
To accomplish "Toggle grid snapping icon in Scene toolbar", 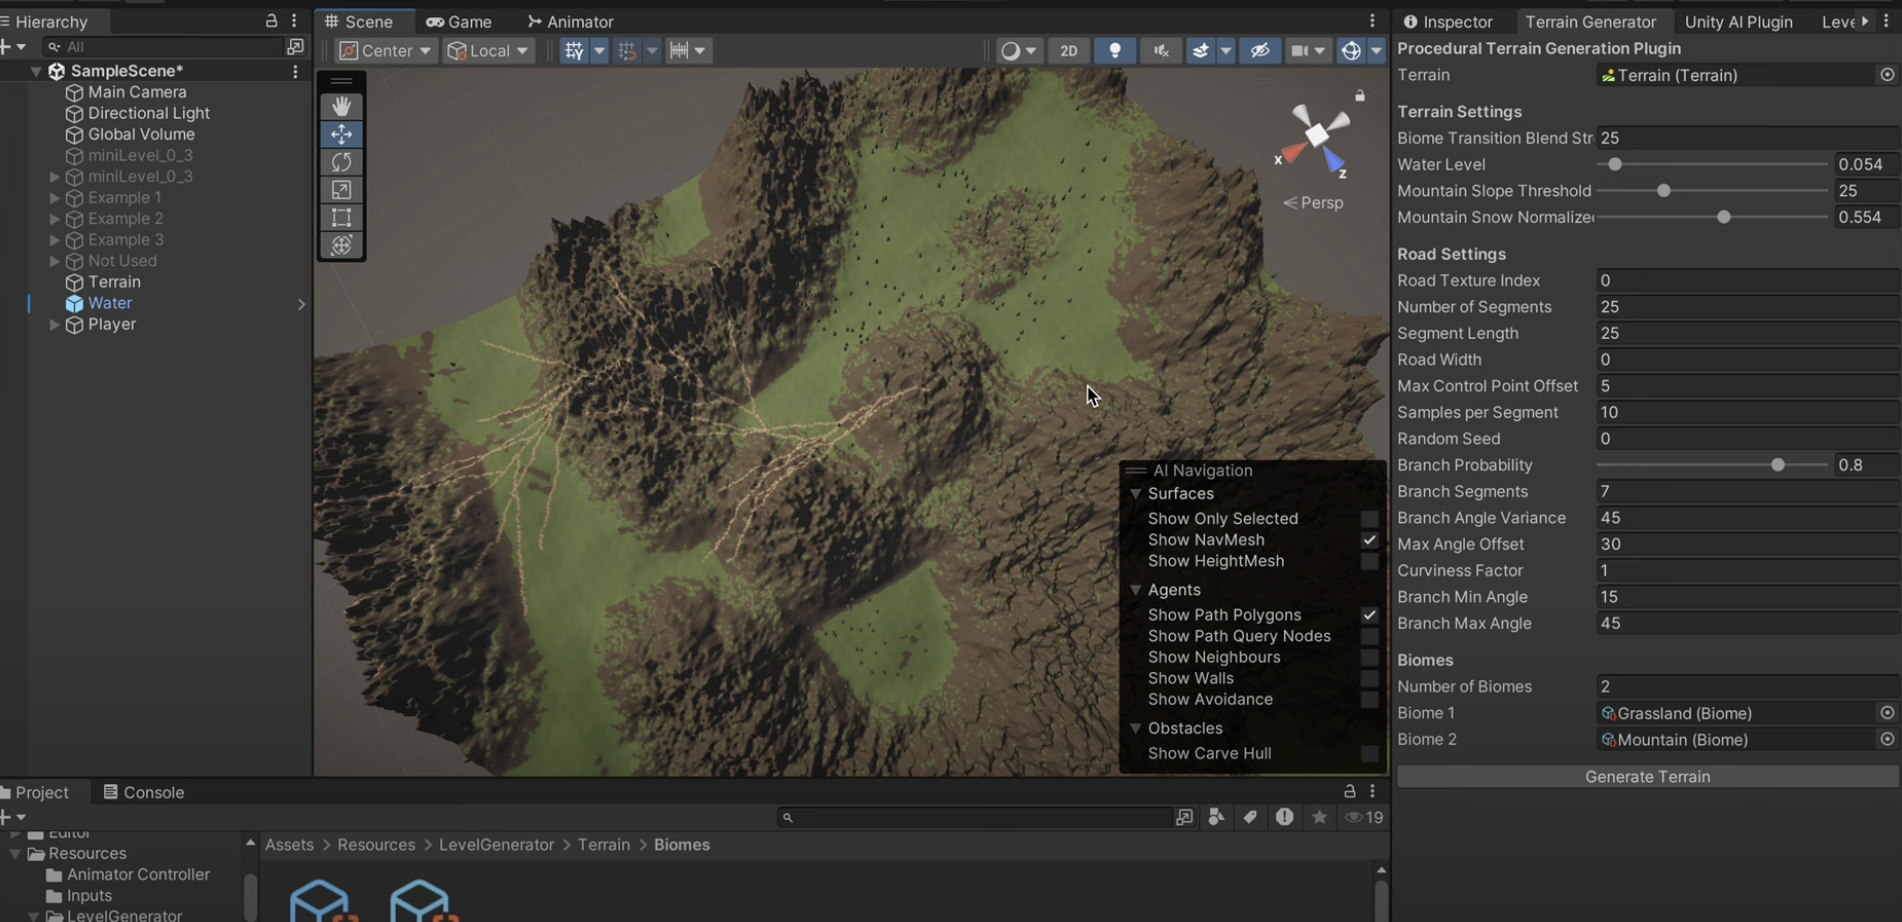I will pos(574,50).
